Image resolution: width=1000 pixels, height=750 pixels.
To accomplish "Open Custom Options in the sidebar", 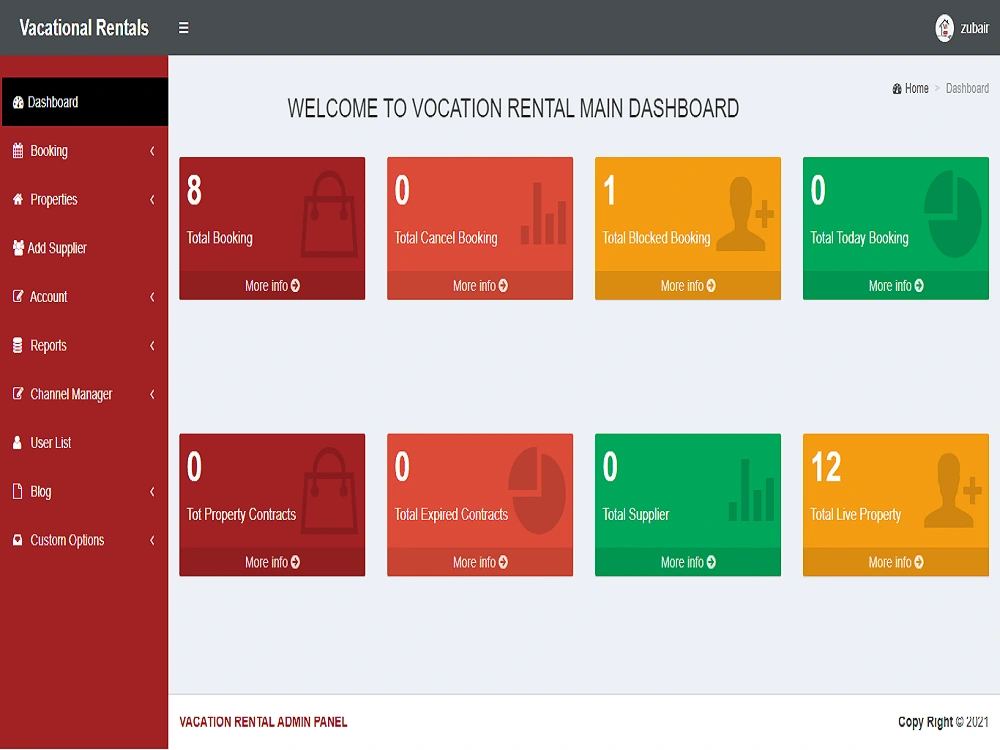I will coord(84,540).
